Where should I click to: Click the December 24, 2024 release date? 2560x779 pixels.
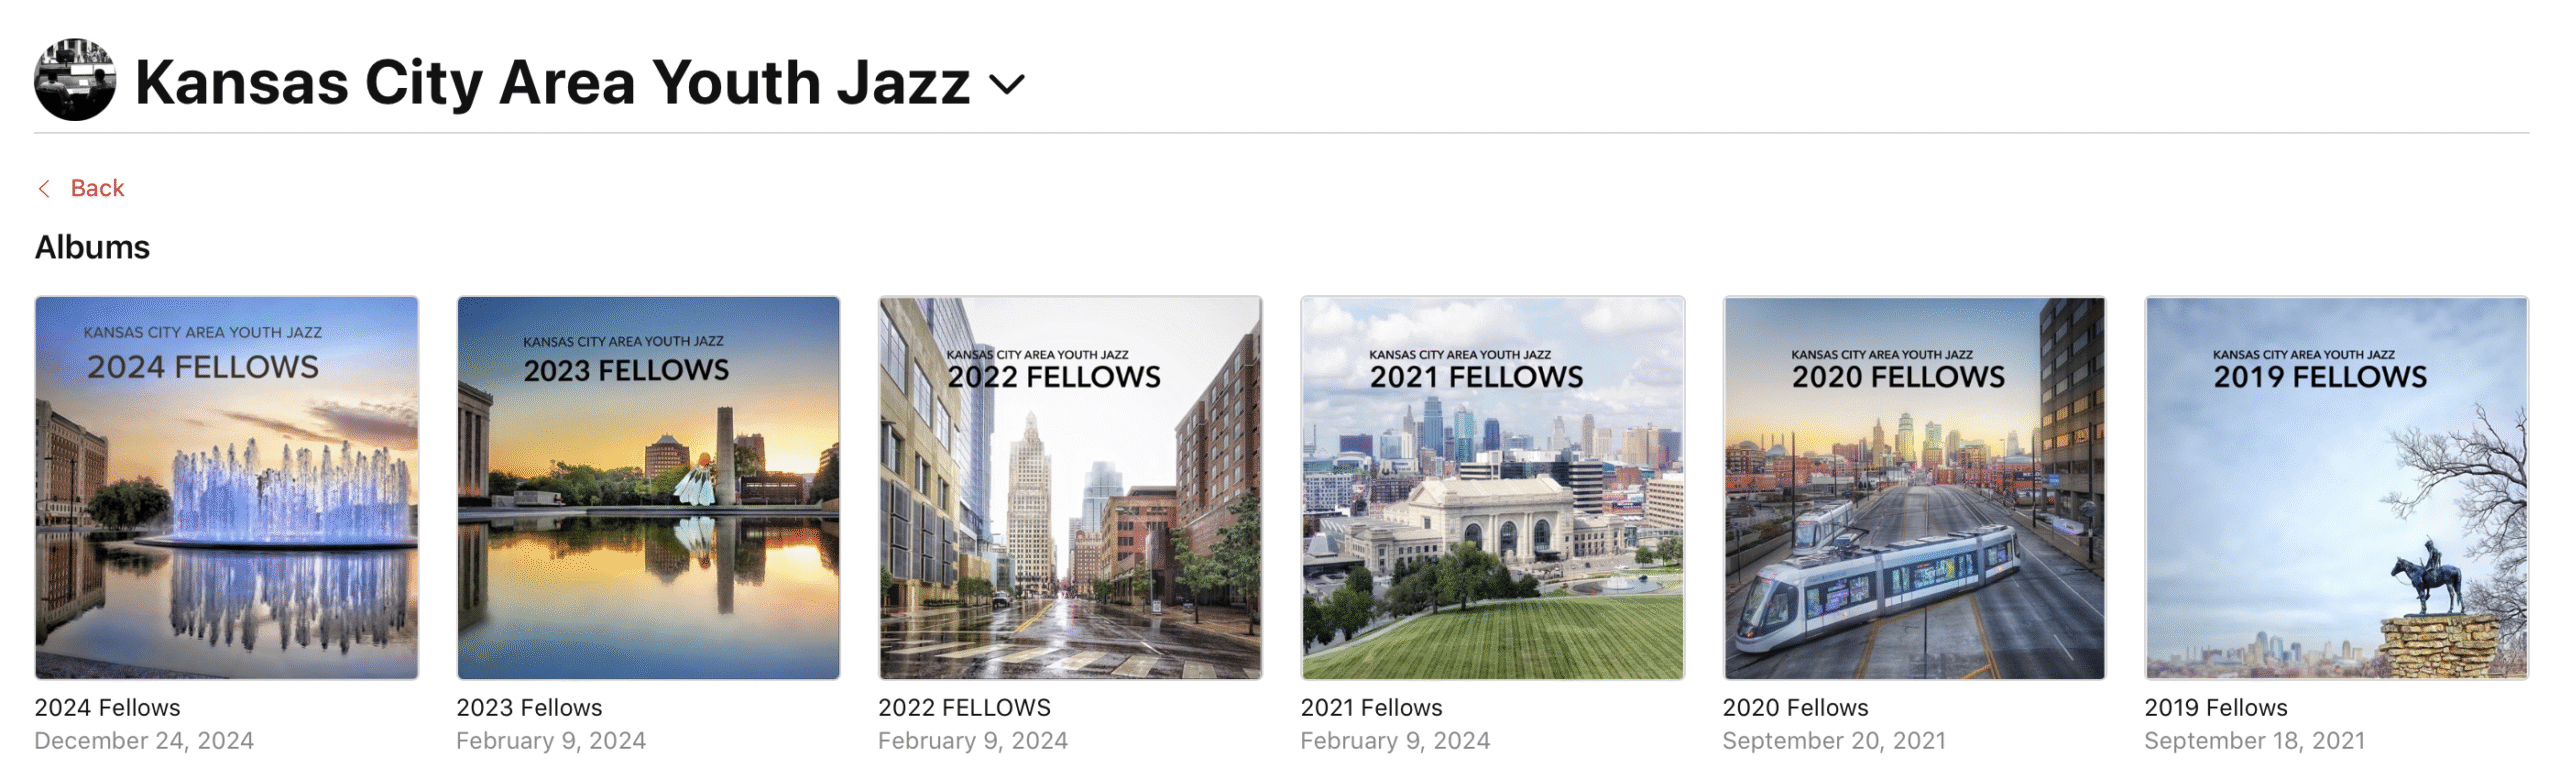[x=144, y=740]
